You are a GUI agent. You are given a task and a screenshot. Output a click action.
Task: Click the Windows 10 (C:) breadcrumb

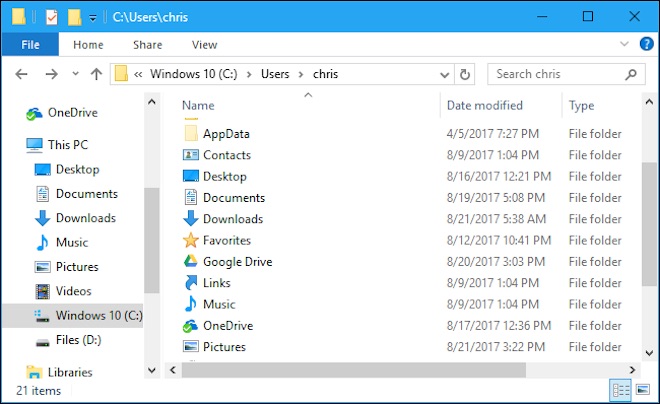(194, 74)
